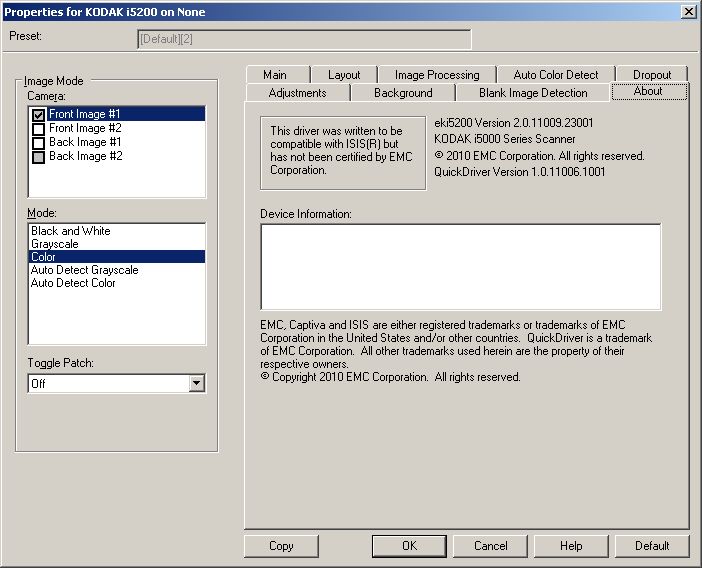Click inside the Device Information box
This screenshot has height=568, width=702.
(x=460, y=267)
